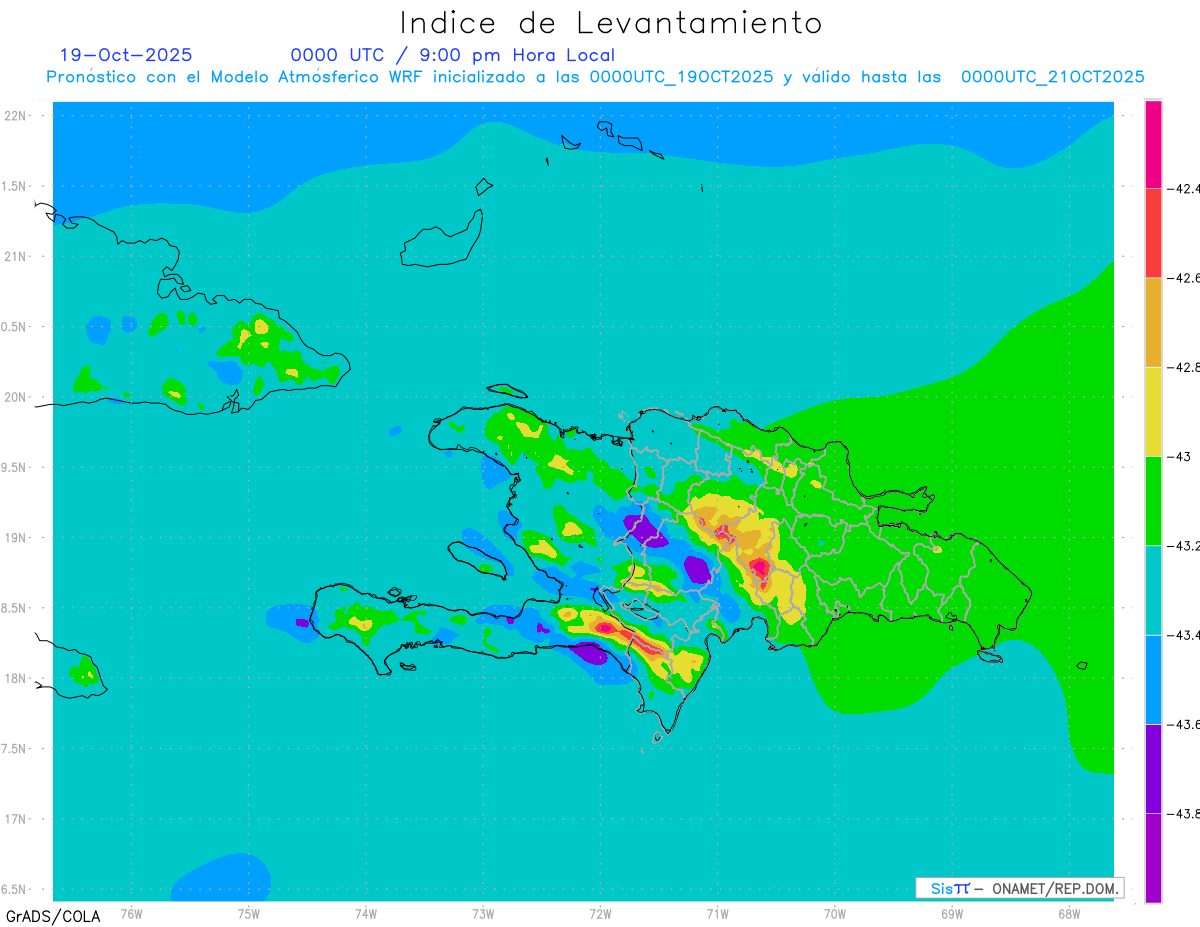Click the purple swatch between -43.6 and -43.8
The image size is (1200, 927).
tap(1153, 768)
